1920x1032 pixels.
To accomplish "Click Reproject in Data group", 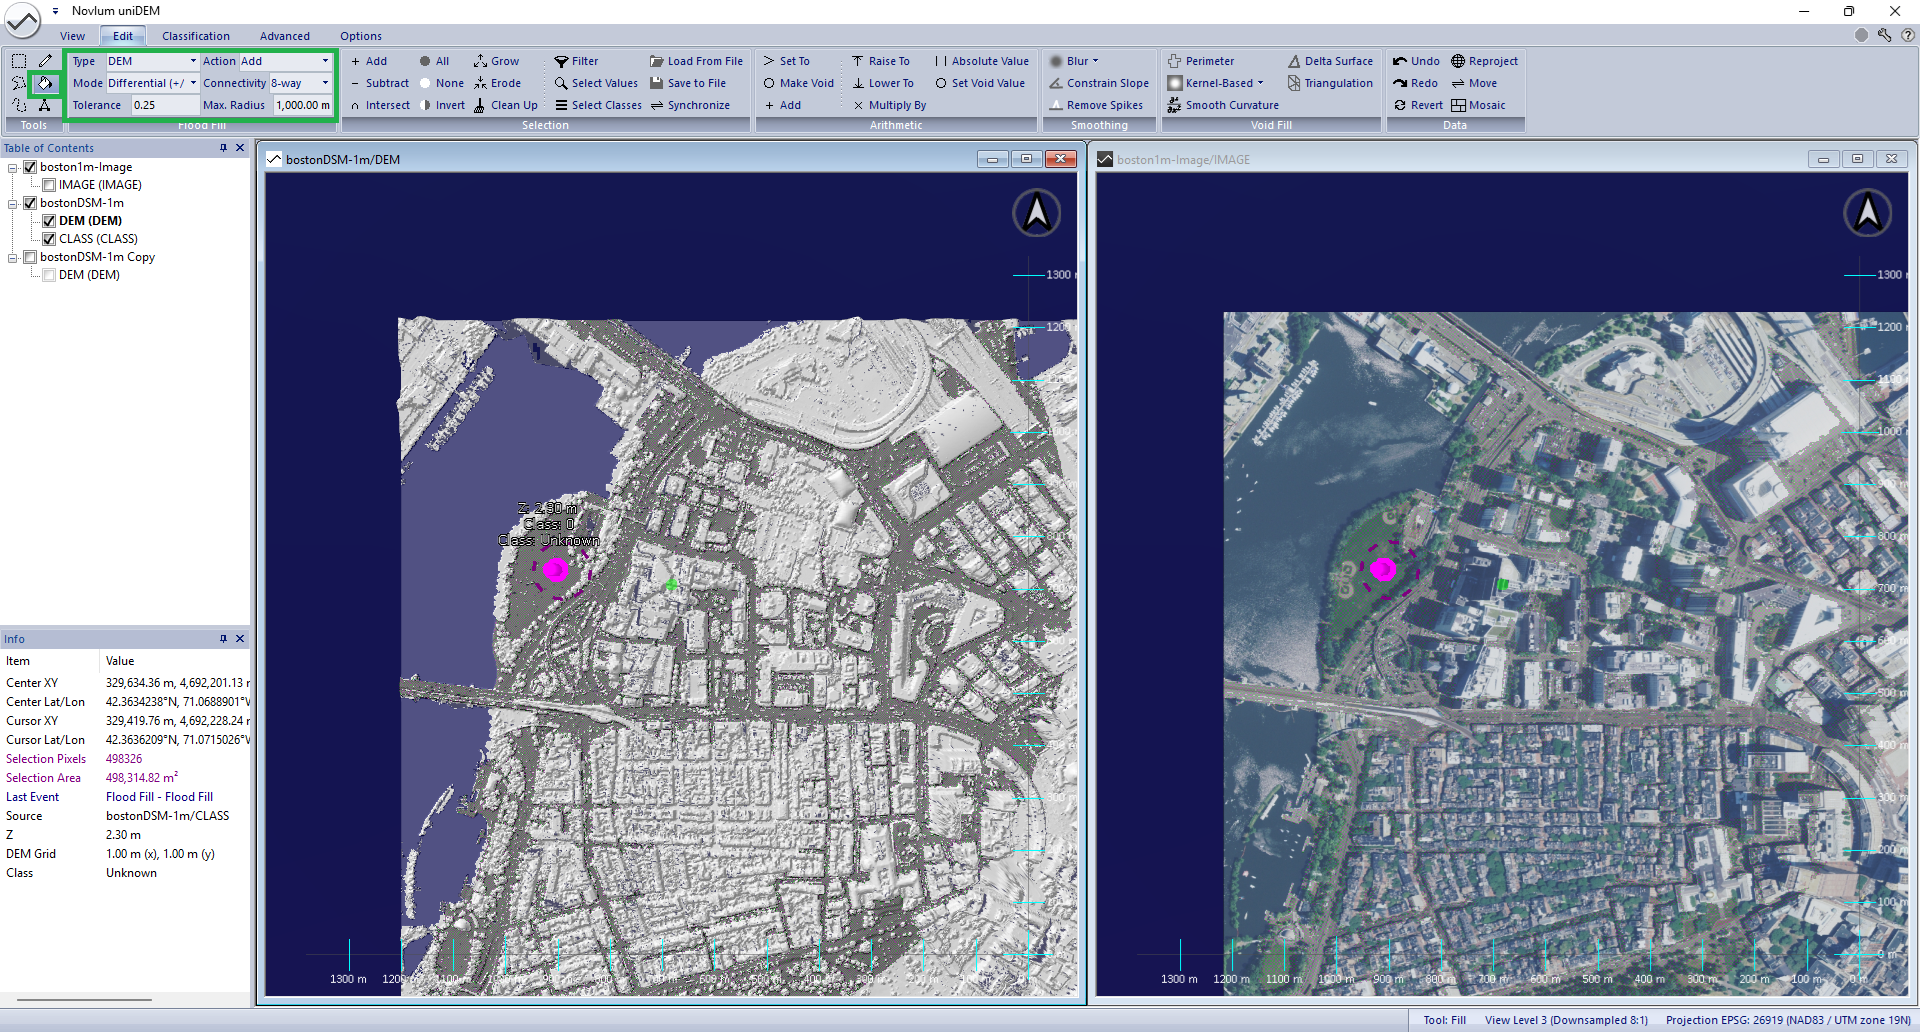I will pos(1485,61).
